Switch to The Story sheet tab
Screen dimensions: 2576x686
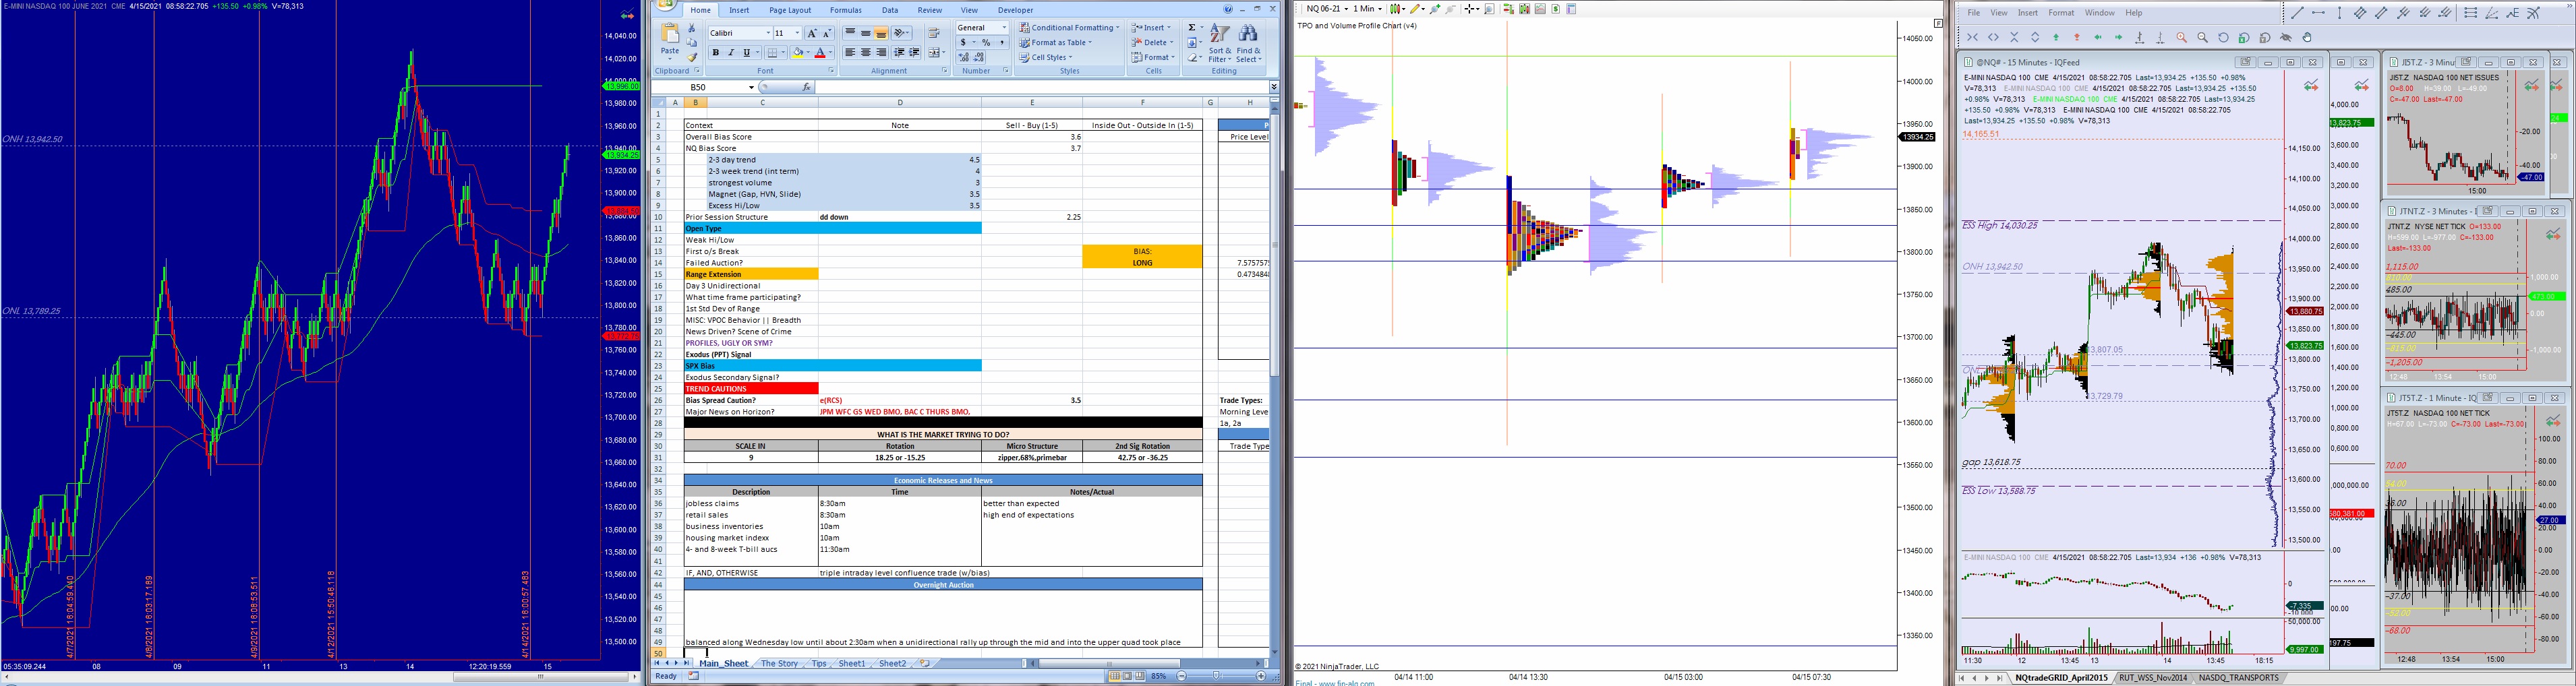(x=780, y=664)
